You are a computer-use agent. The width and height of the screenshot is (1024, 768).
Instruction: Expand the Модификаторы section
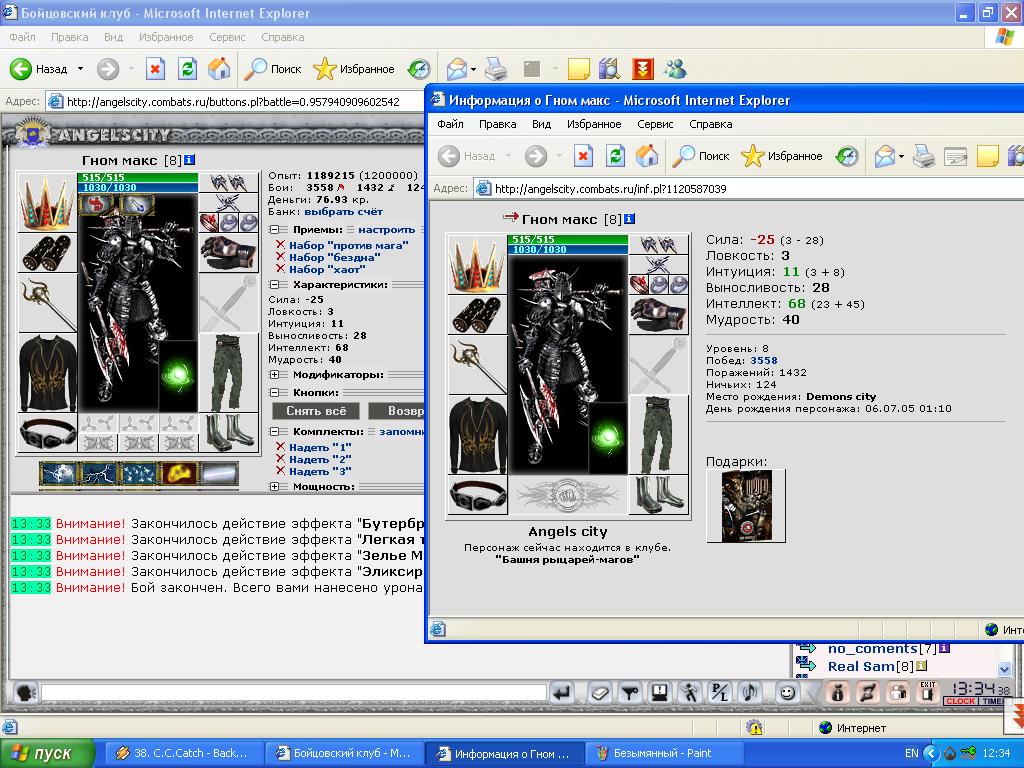(x=274, y=375)
